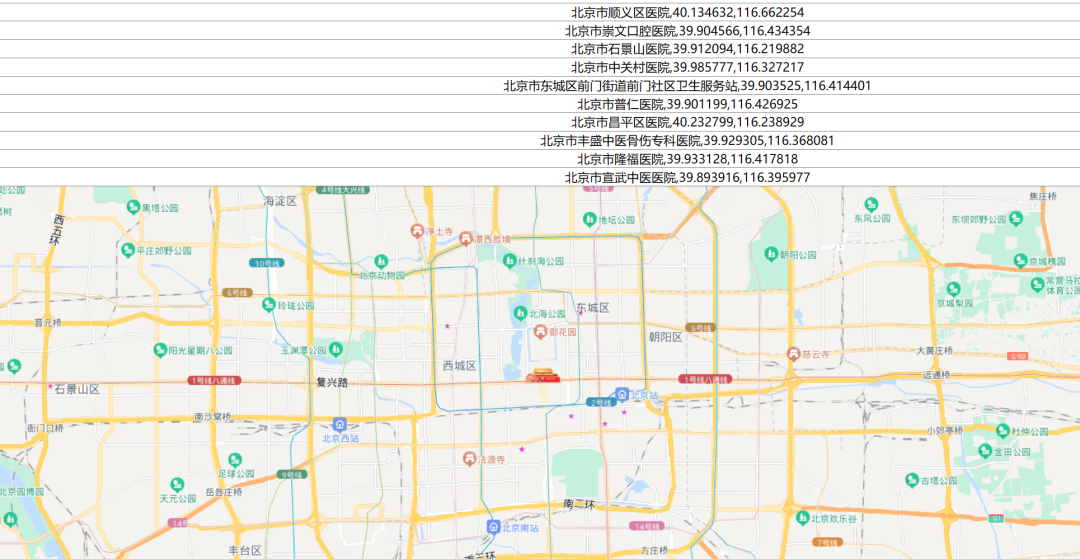Select row 北京市东城区前门街道前门社区卫生服务站

(540, 86)
